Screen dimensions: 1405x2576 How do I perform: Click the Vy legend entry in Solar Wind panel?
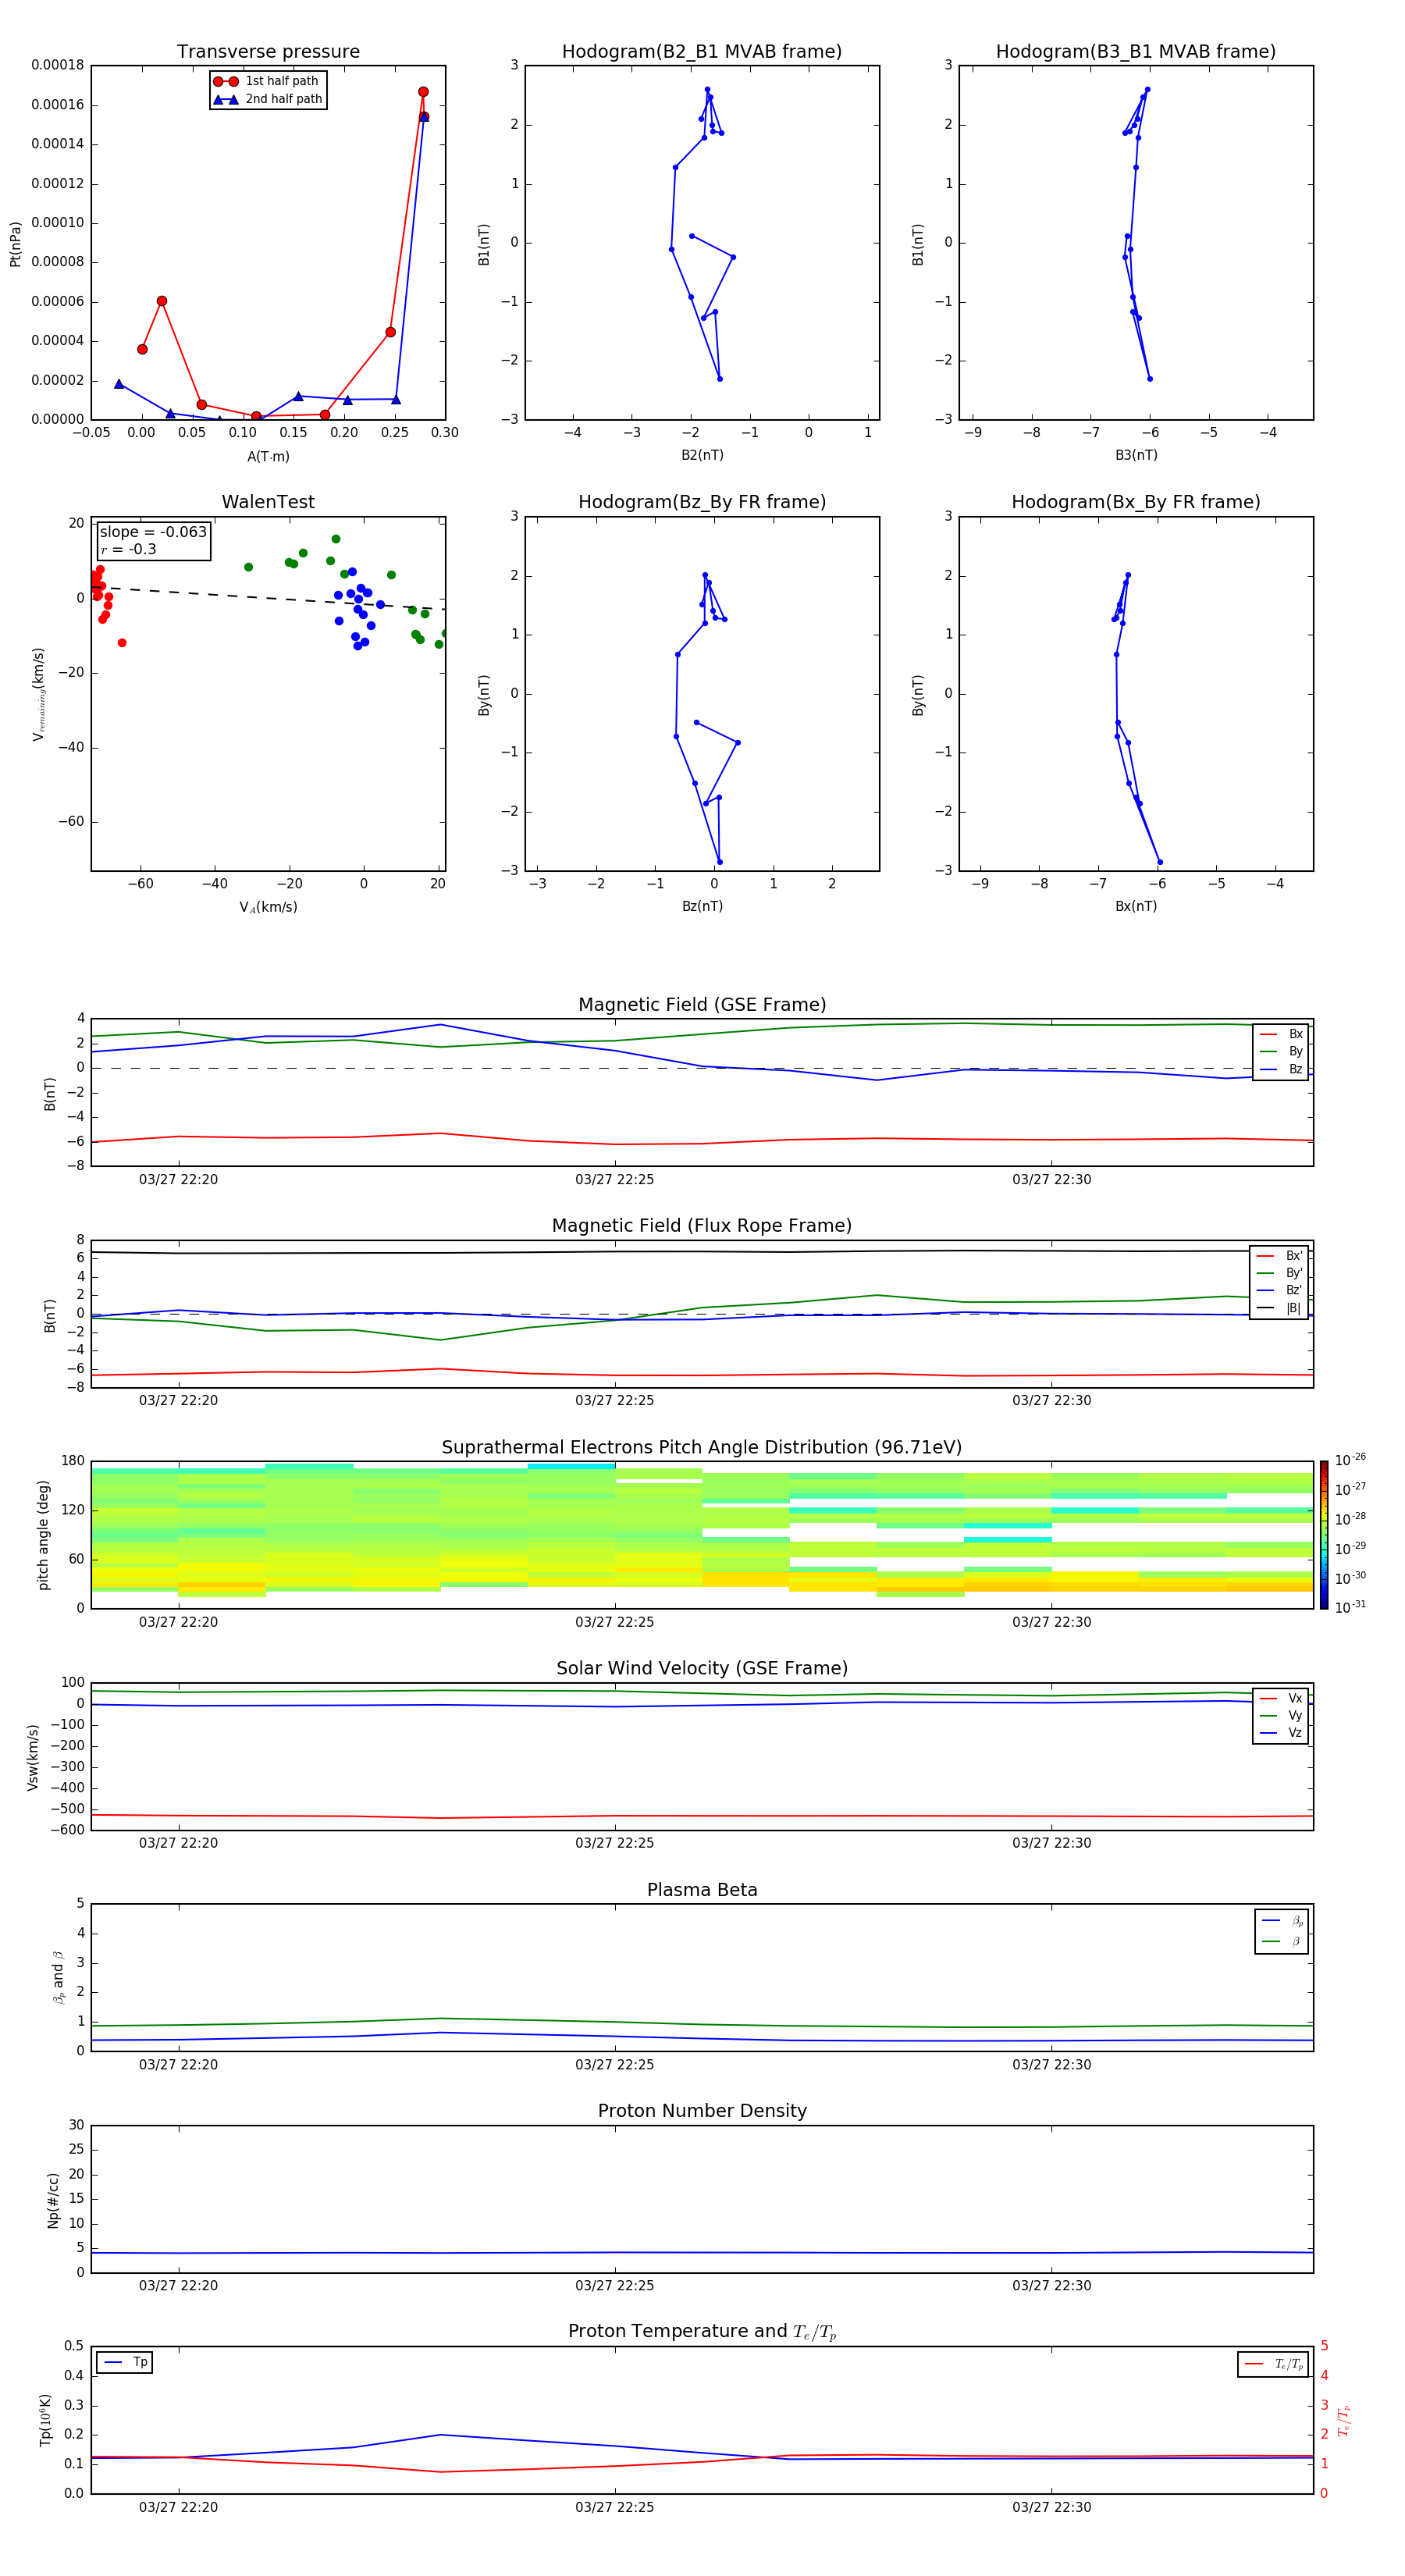tap(1281, 1715)
